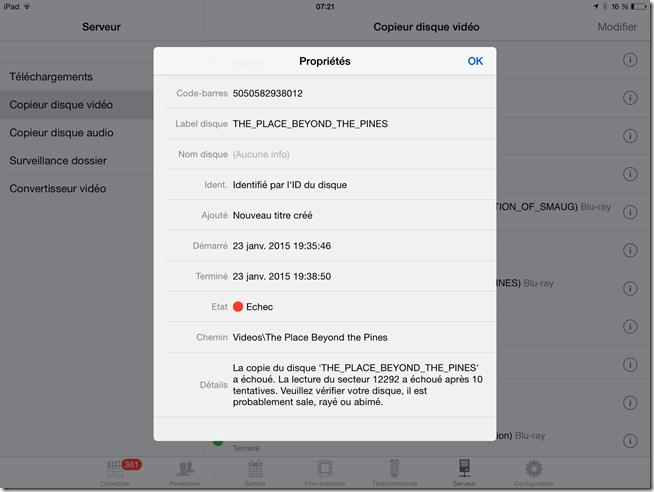
Task: Open the Collection tab with the 361 badge
Action: [115, 473]
